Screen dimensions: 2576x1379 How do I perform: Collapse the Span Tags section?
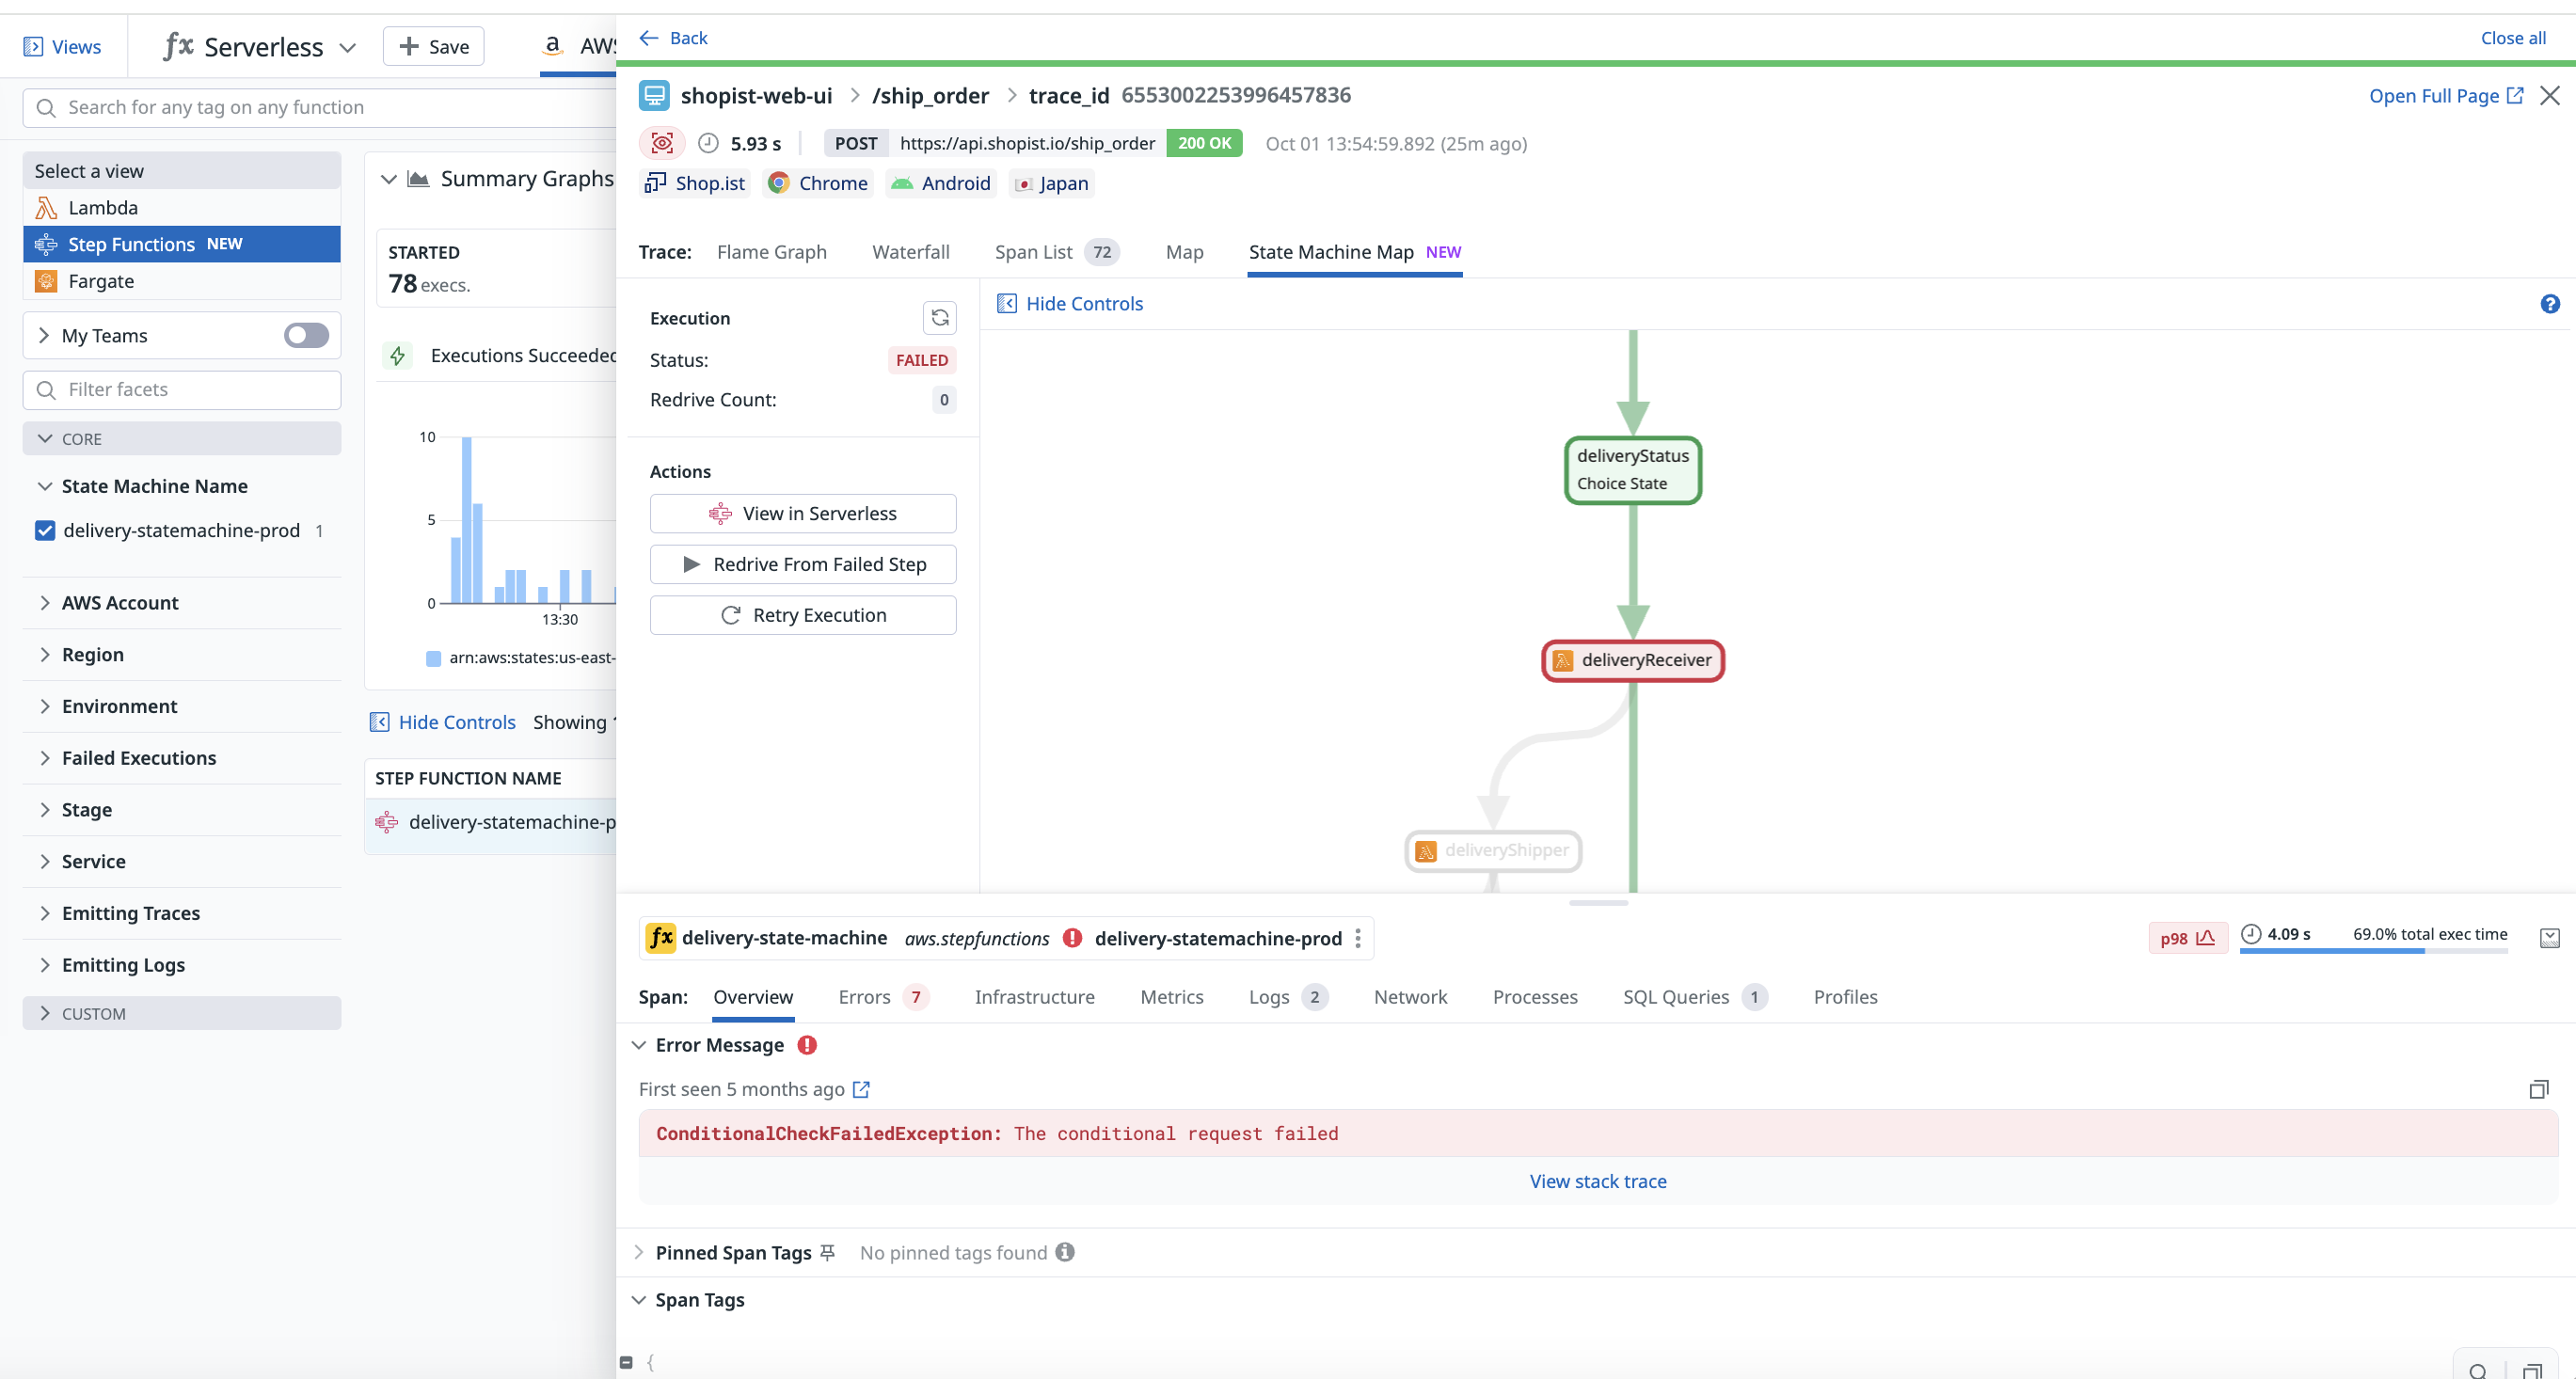pos(639,1300)
